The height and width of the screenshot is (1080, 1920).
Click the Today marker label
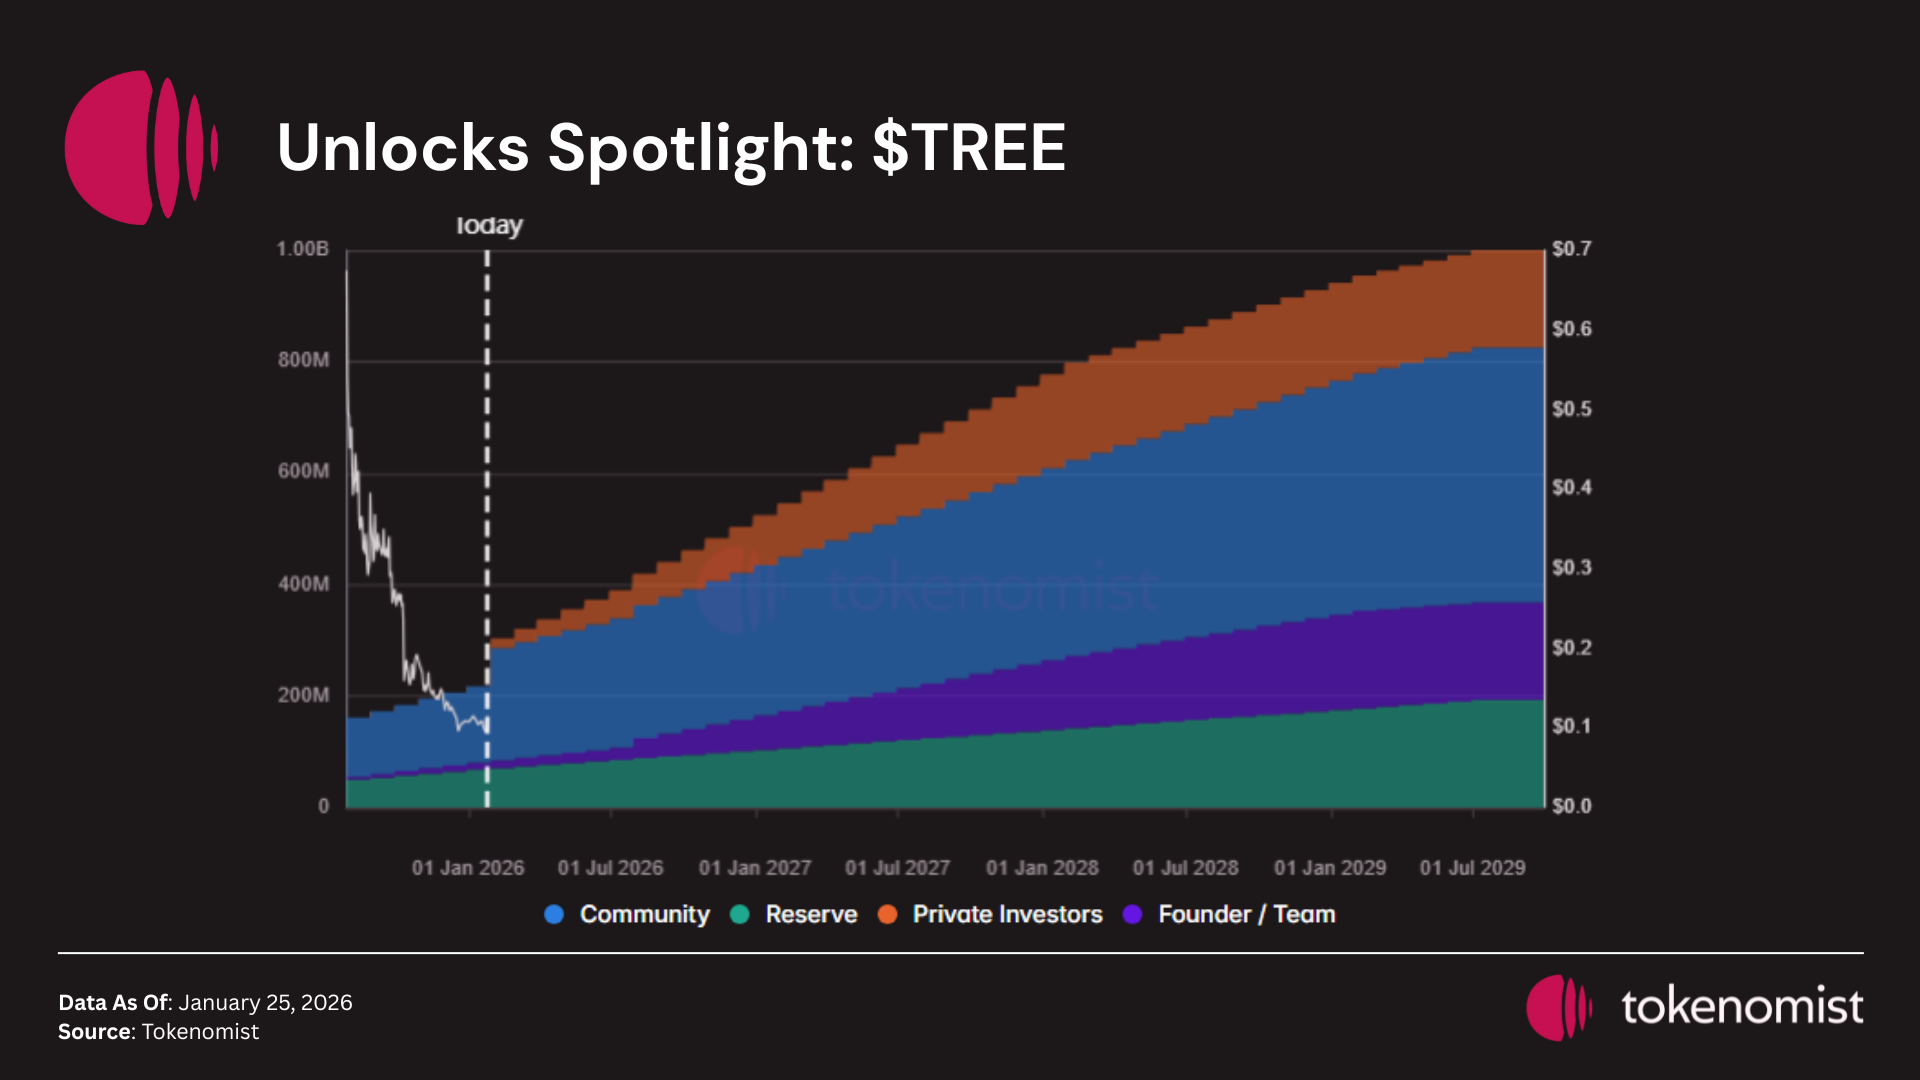tap(489, 226)
